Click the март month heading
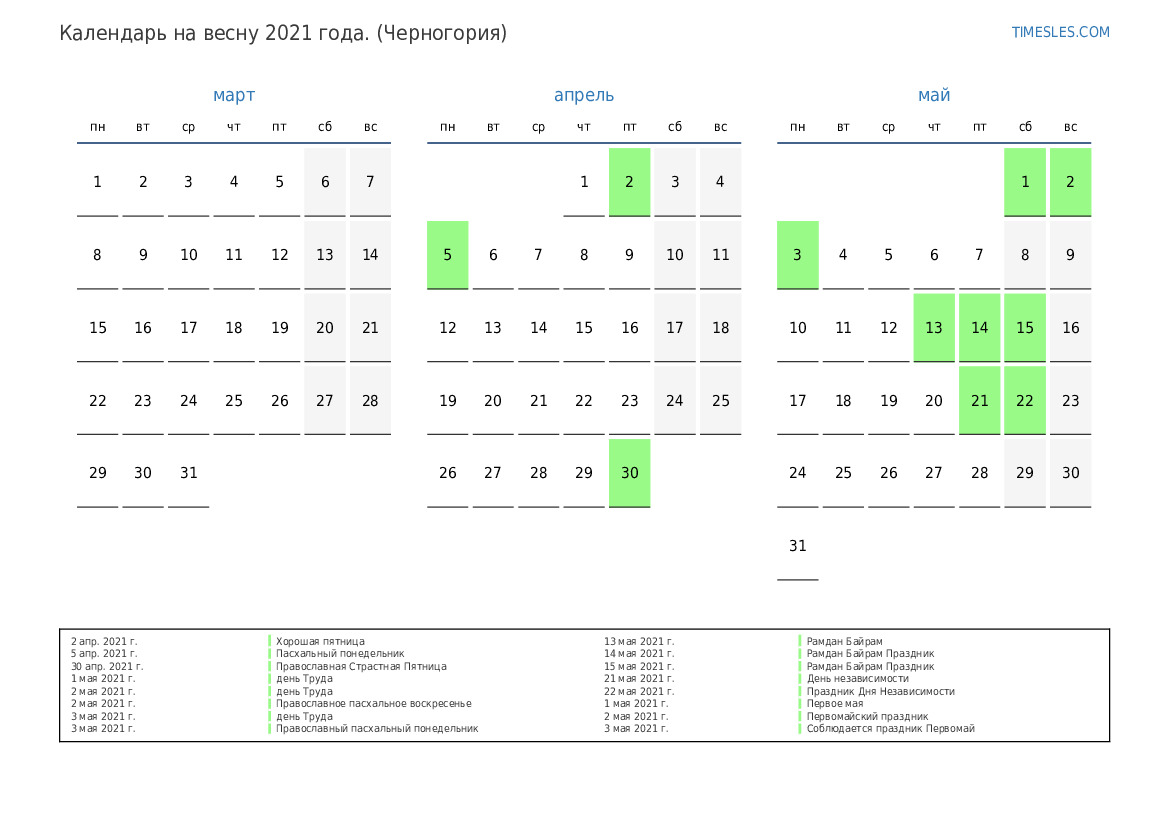 [x=234, y=95]
